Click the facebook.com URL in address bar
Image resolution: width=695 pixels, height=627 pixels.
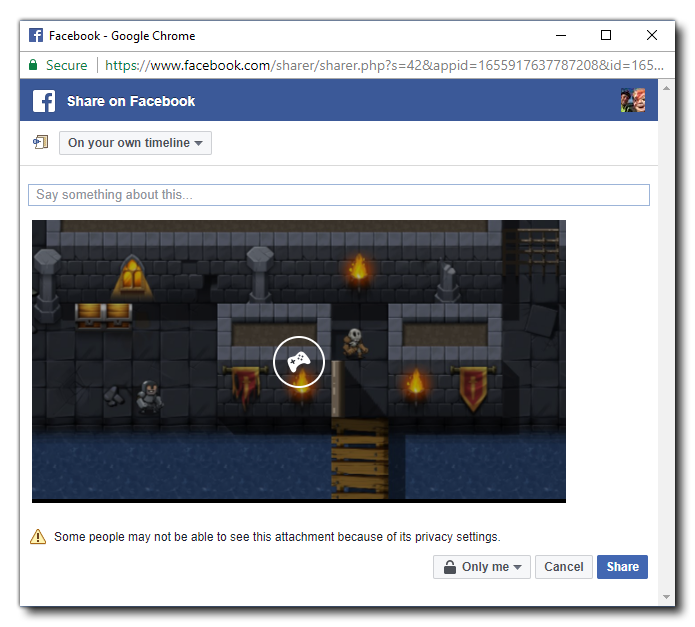tap(384, 65)
